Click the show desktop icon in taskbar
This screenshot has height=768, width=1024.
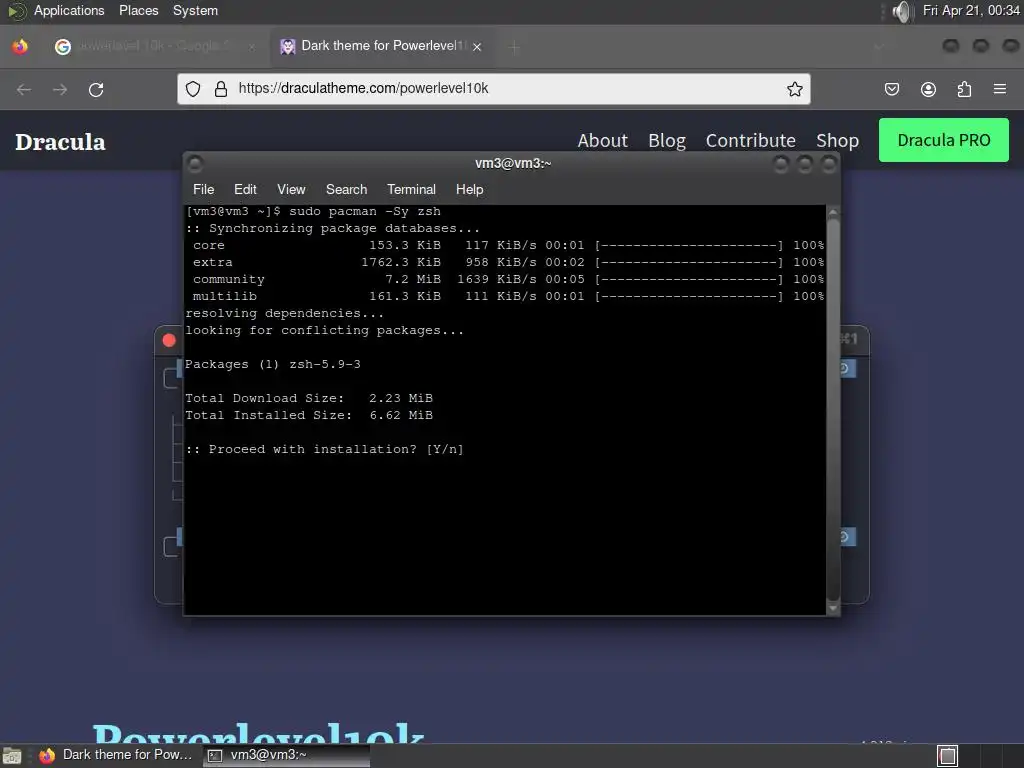pyautogui.click(x=12, y=756)
